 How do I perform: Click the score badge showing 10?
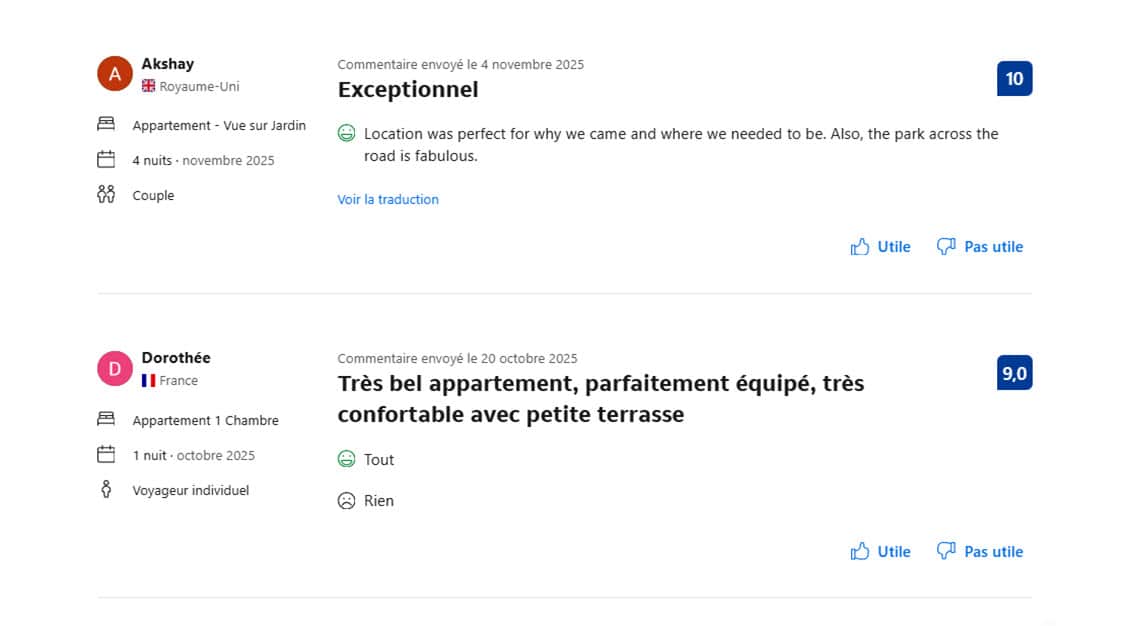pyautogui.click(x=1014, y=79)
